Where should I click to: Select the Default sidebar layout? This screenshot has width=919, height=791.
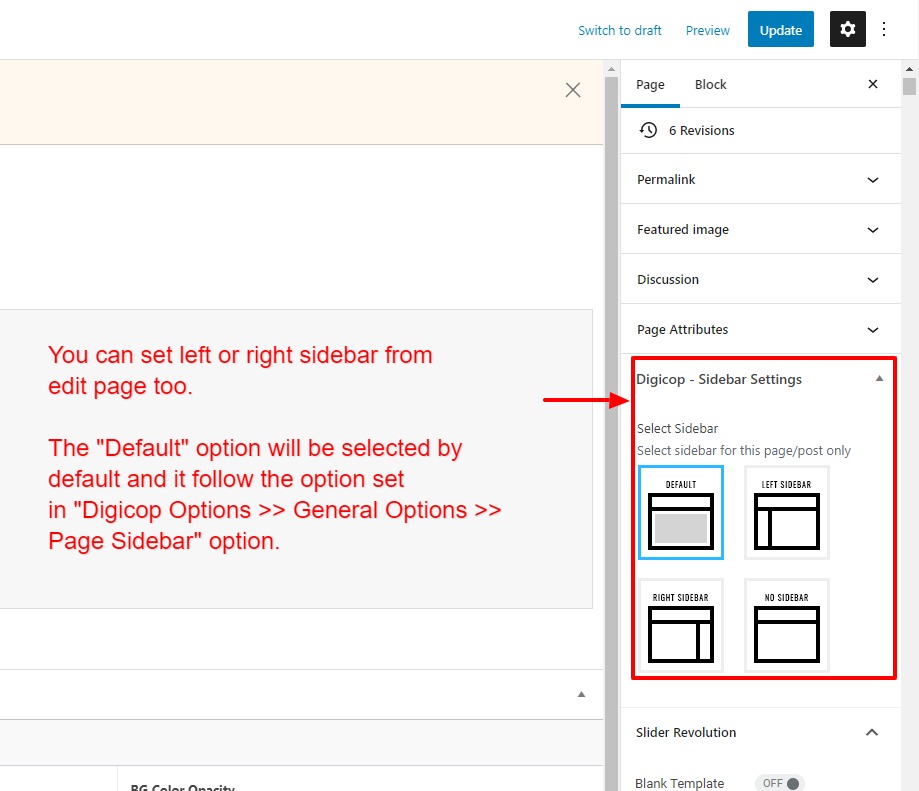[681, 513]
